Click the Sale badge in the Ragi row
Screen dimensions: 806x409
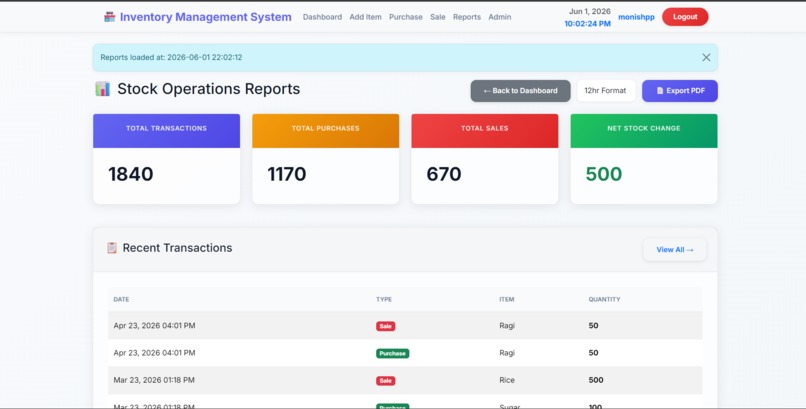click(x=386, y=326)
